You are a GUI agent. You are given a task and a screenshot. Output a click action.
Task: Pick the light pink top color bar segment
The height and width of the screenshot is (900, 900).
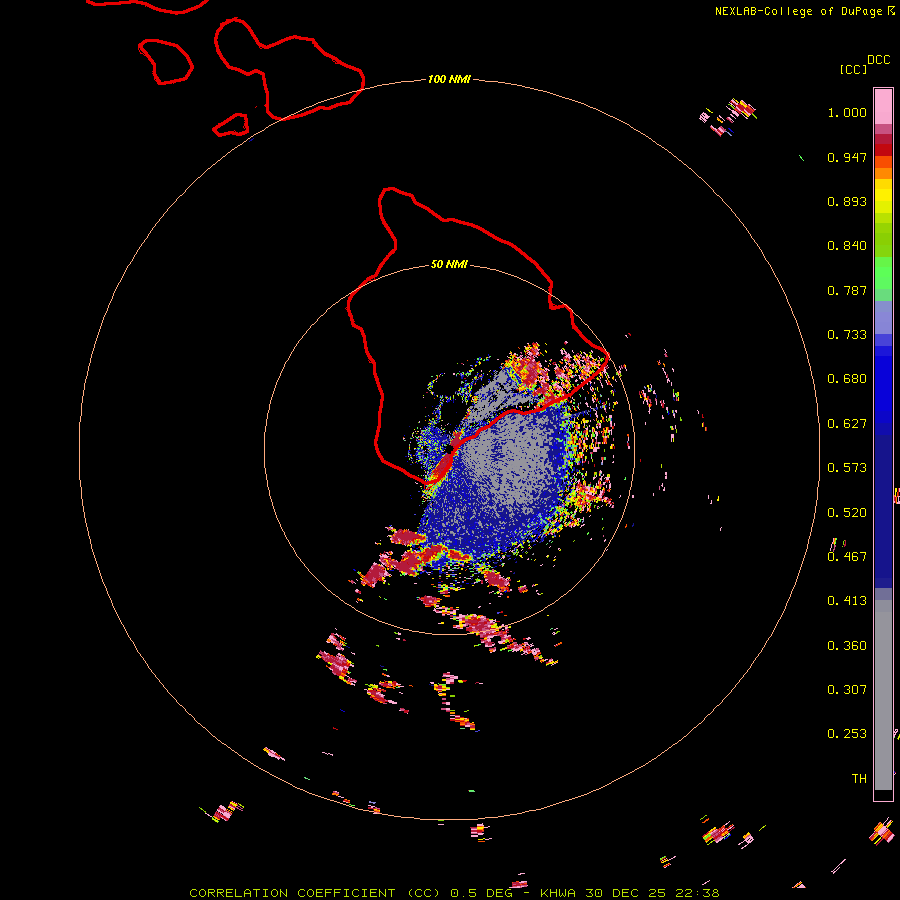(x=883, y=107)
